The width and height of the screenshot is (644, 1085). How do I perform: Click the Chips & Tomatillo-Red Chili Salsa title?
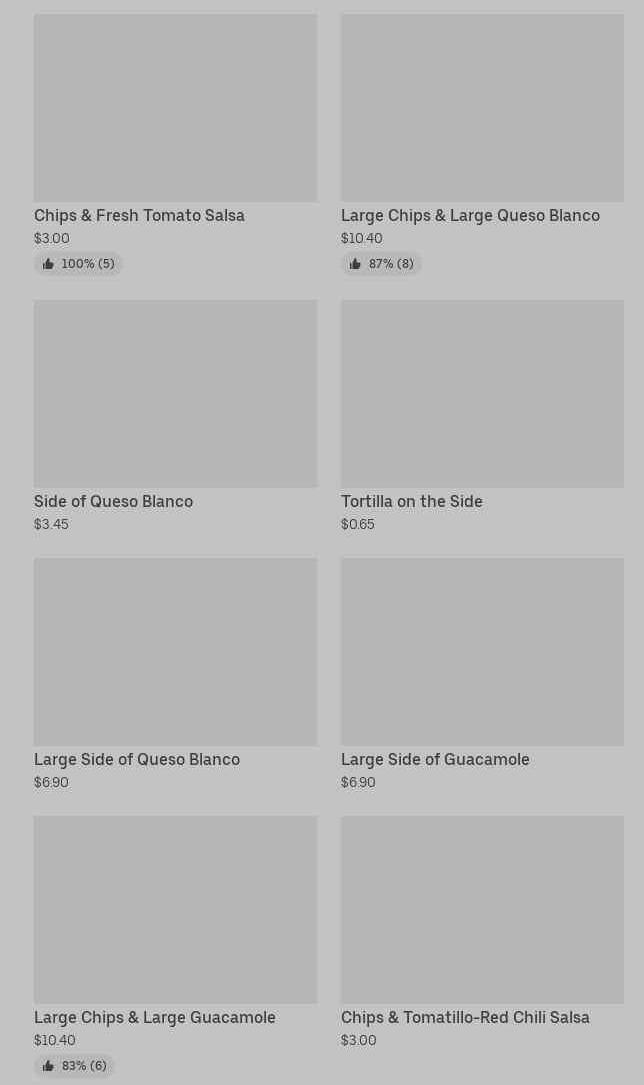465,1018
